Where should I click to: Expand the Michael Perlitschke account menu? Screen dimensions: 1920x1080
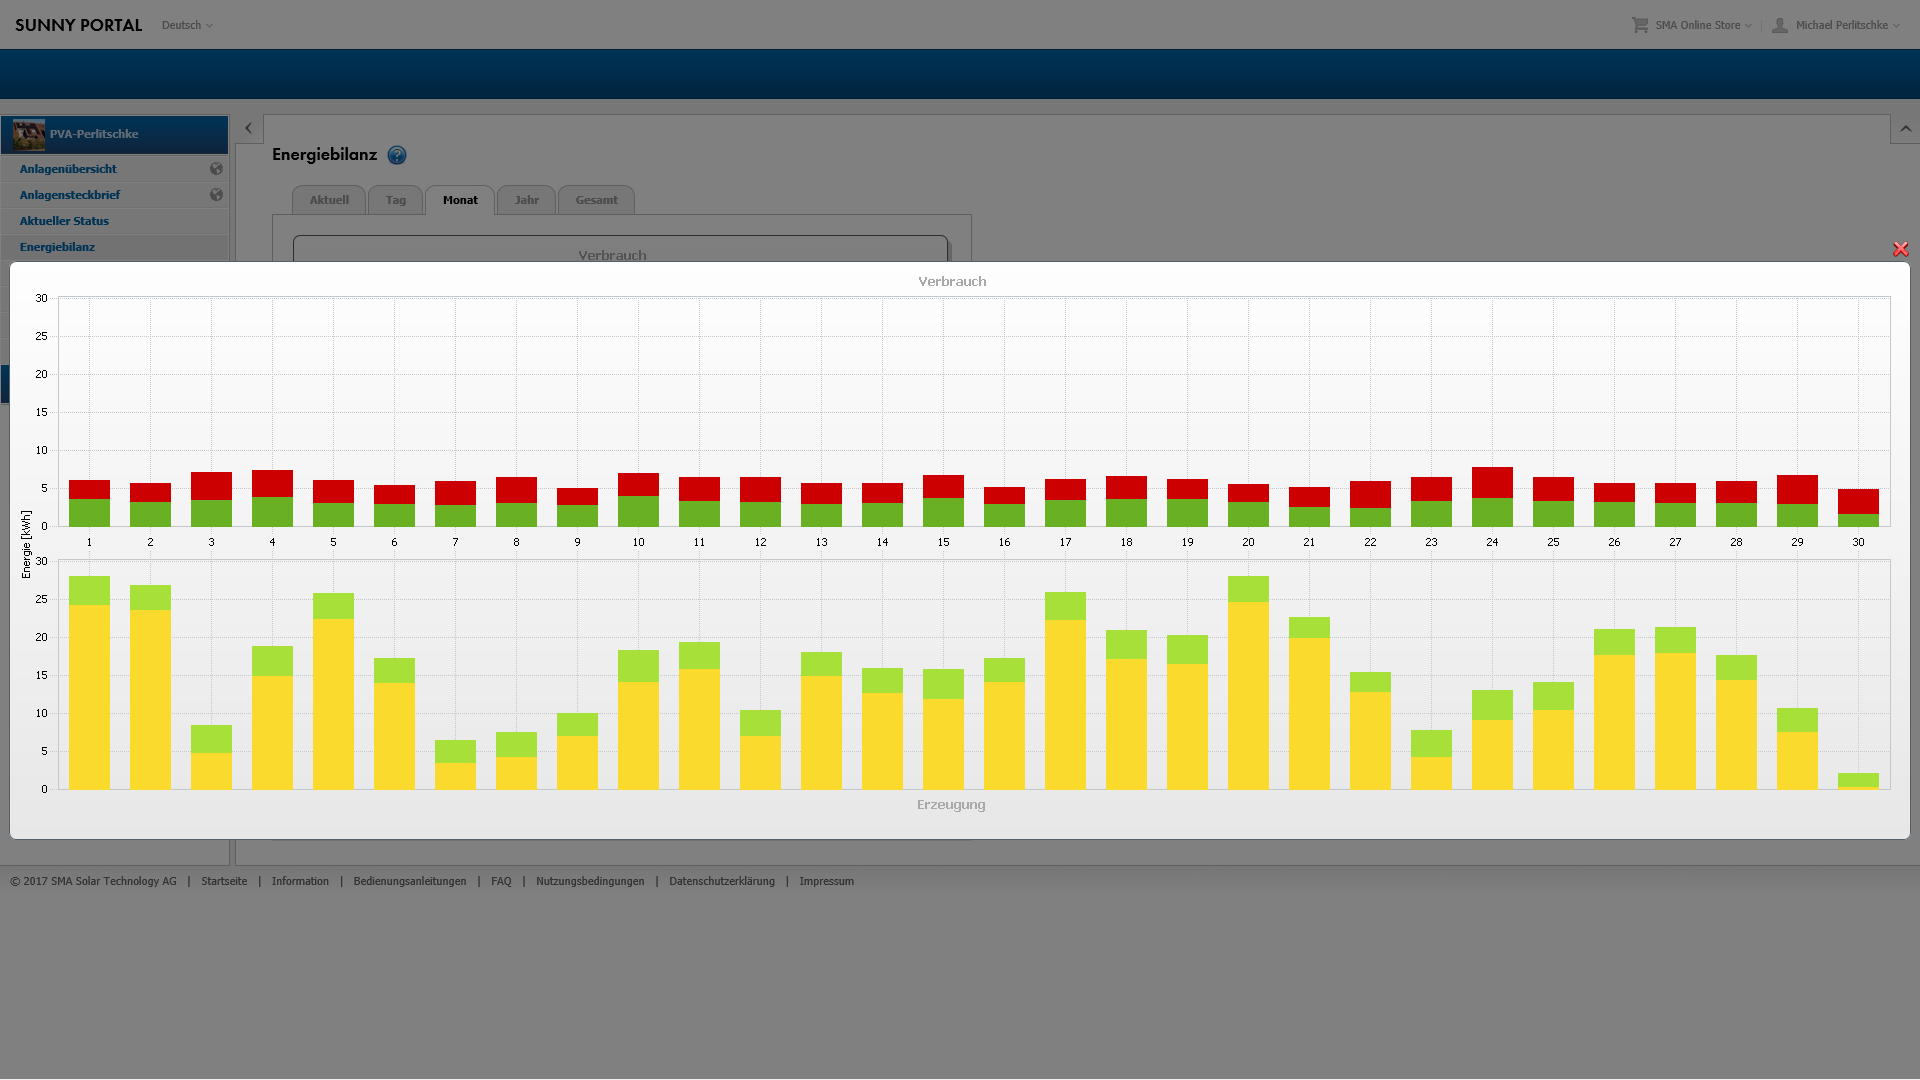point(1847,25)
